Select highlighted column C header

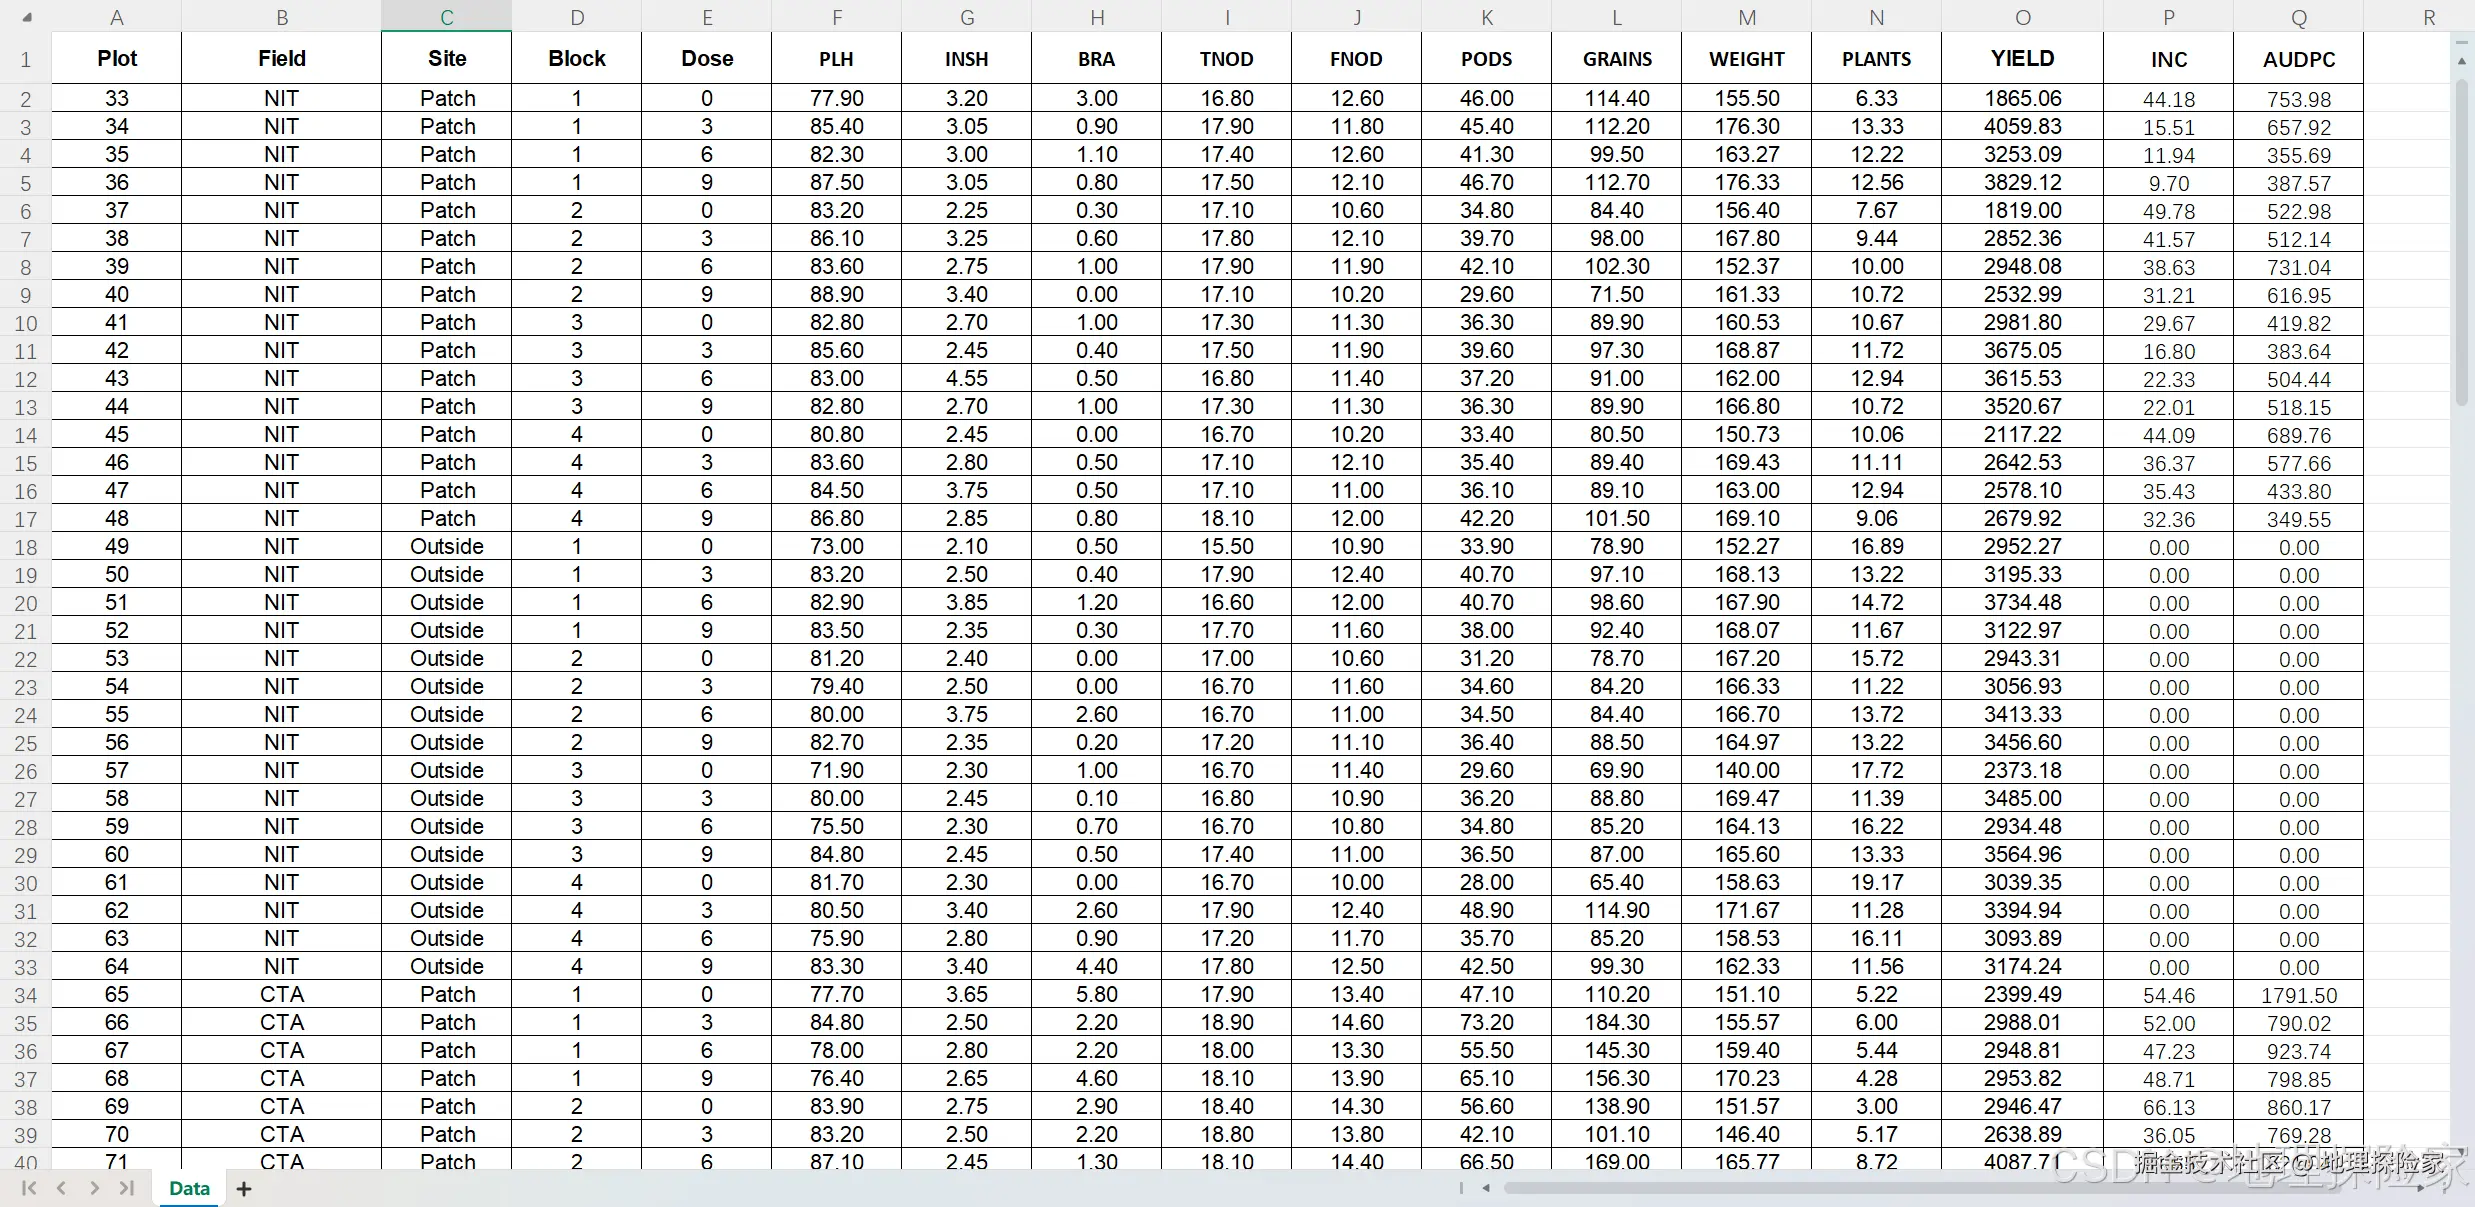447,17
